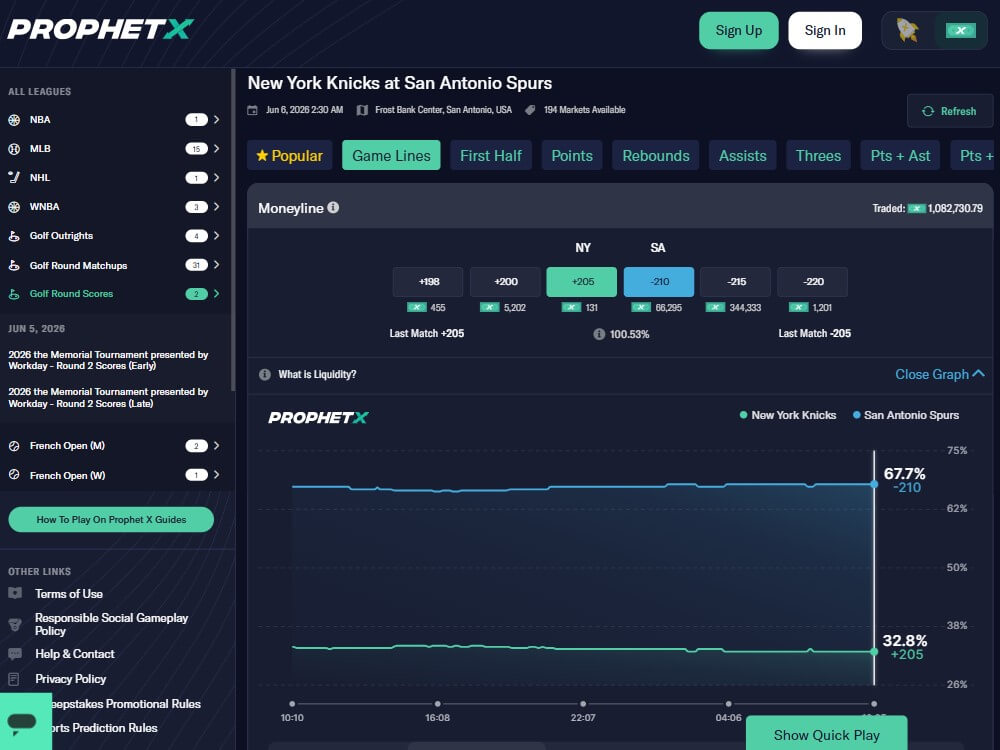The width and height of the screenshot is (1000, 750).
Task: Expand the French Open (M) chevron
Action: [217, 446]
